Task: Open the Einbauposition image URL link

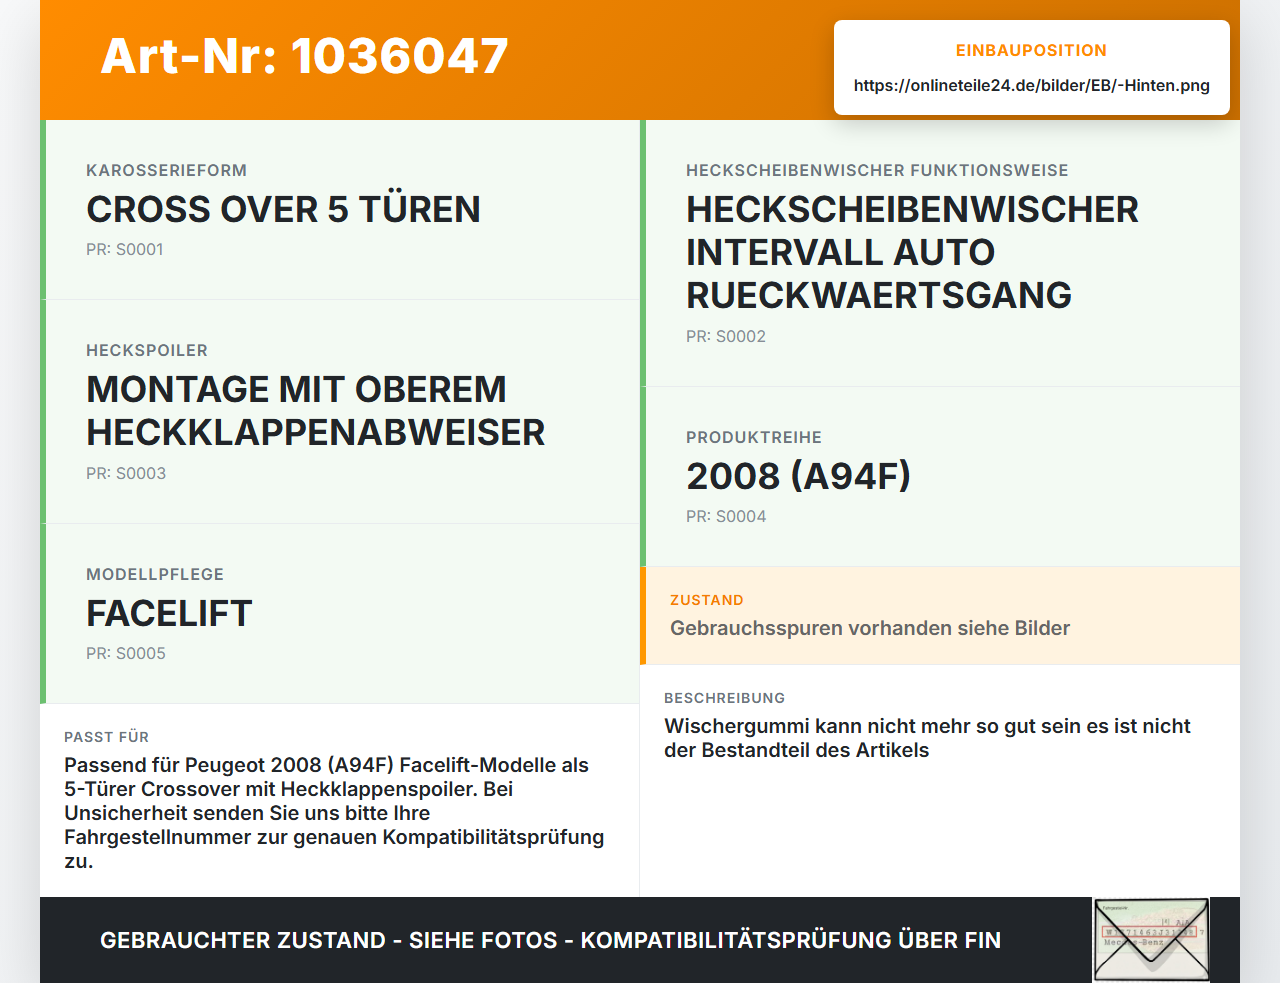Action: (x=1031, y=85)
